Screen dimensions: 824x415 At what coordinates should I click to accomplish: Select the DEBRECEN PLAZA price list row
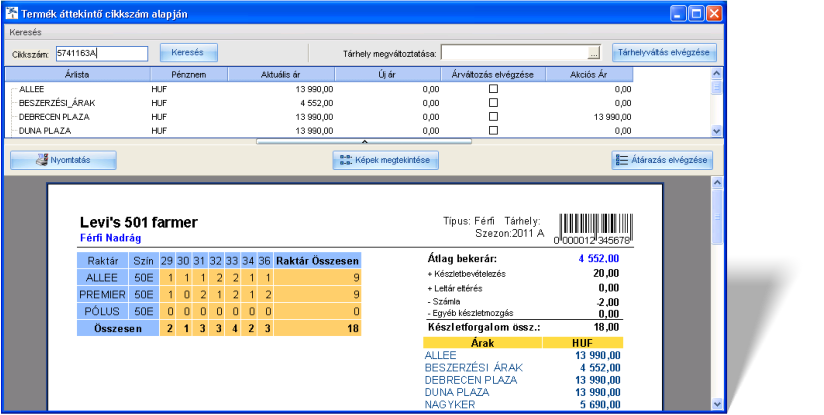point(319,117)
